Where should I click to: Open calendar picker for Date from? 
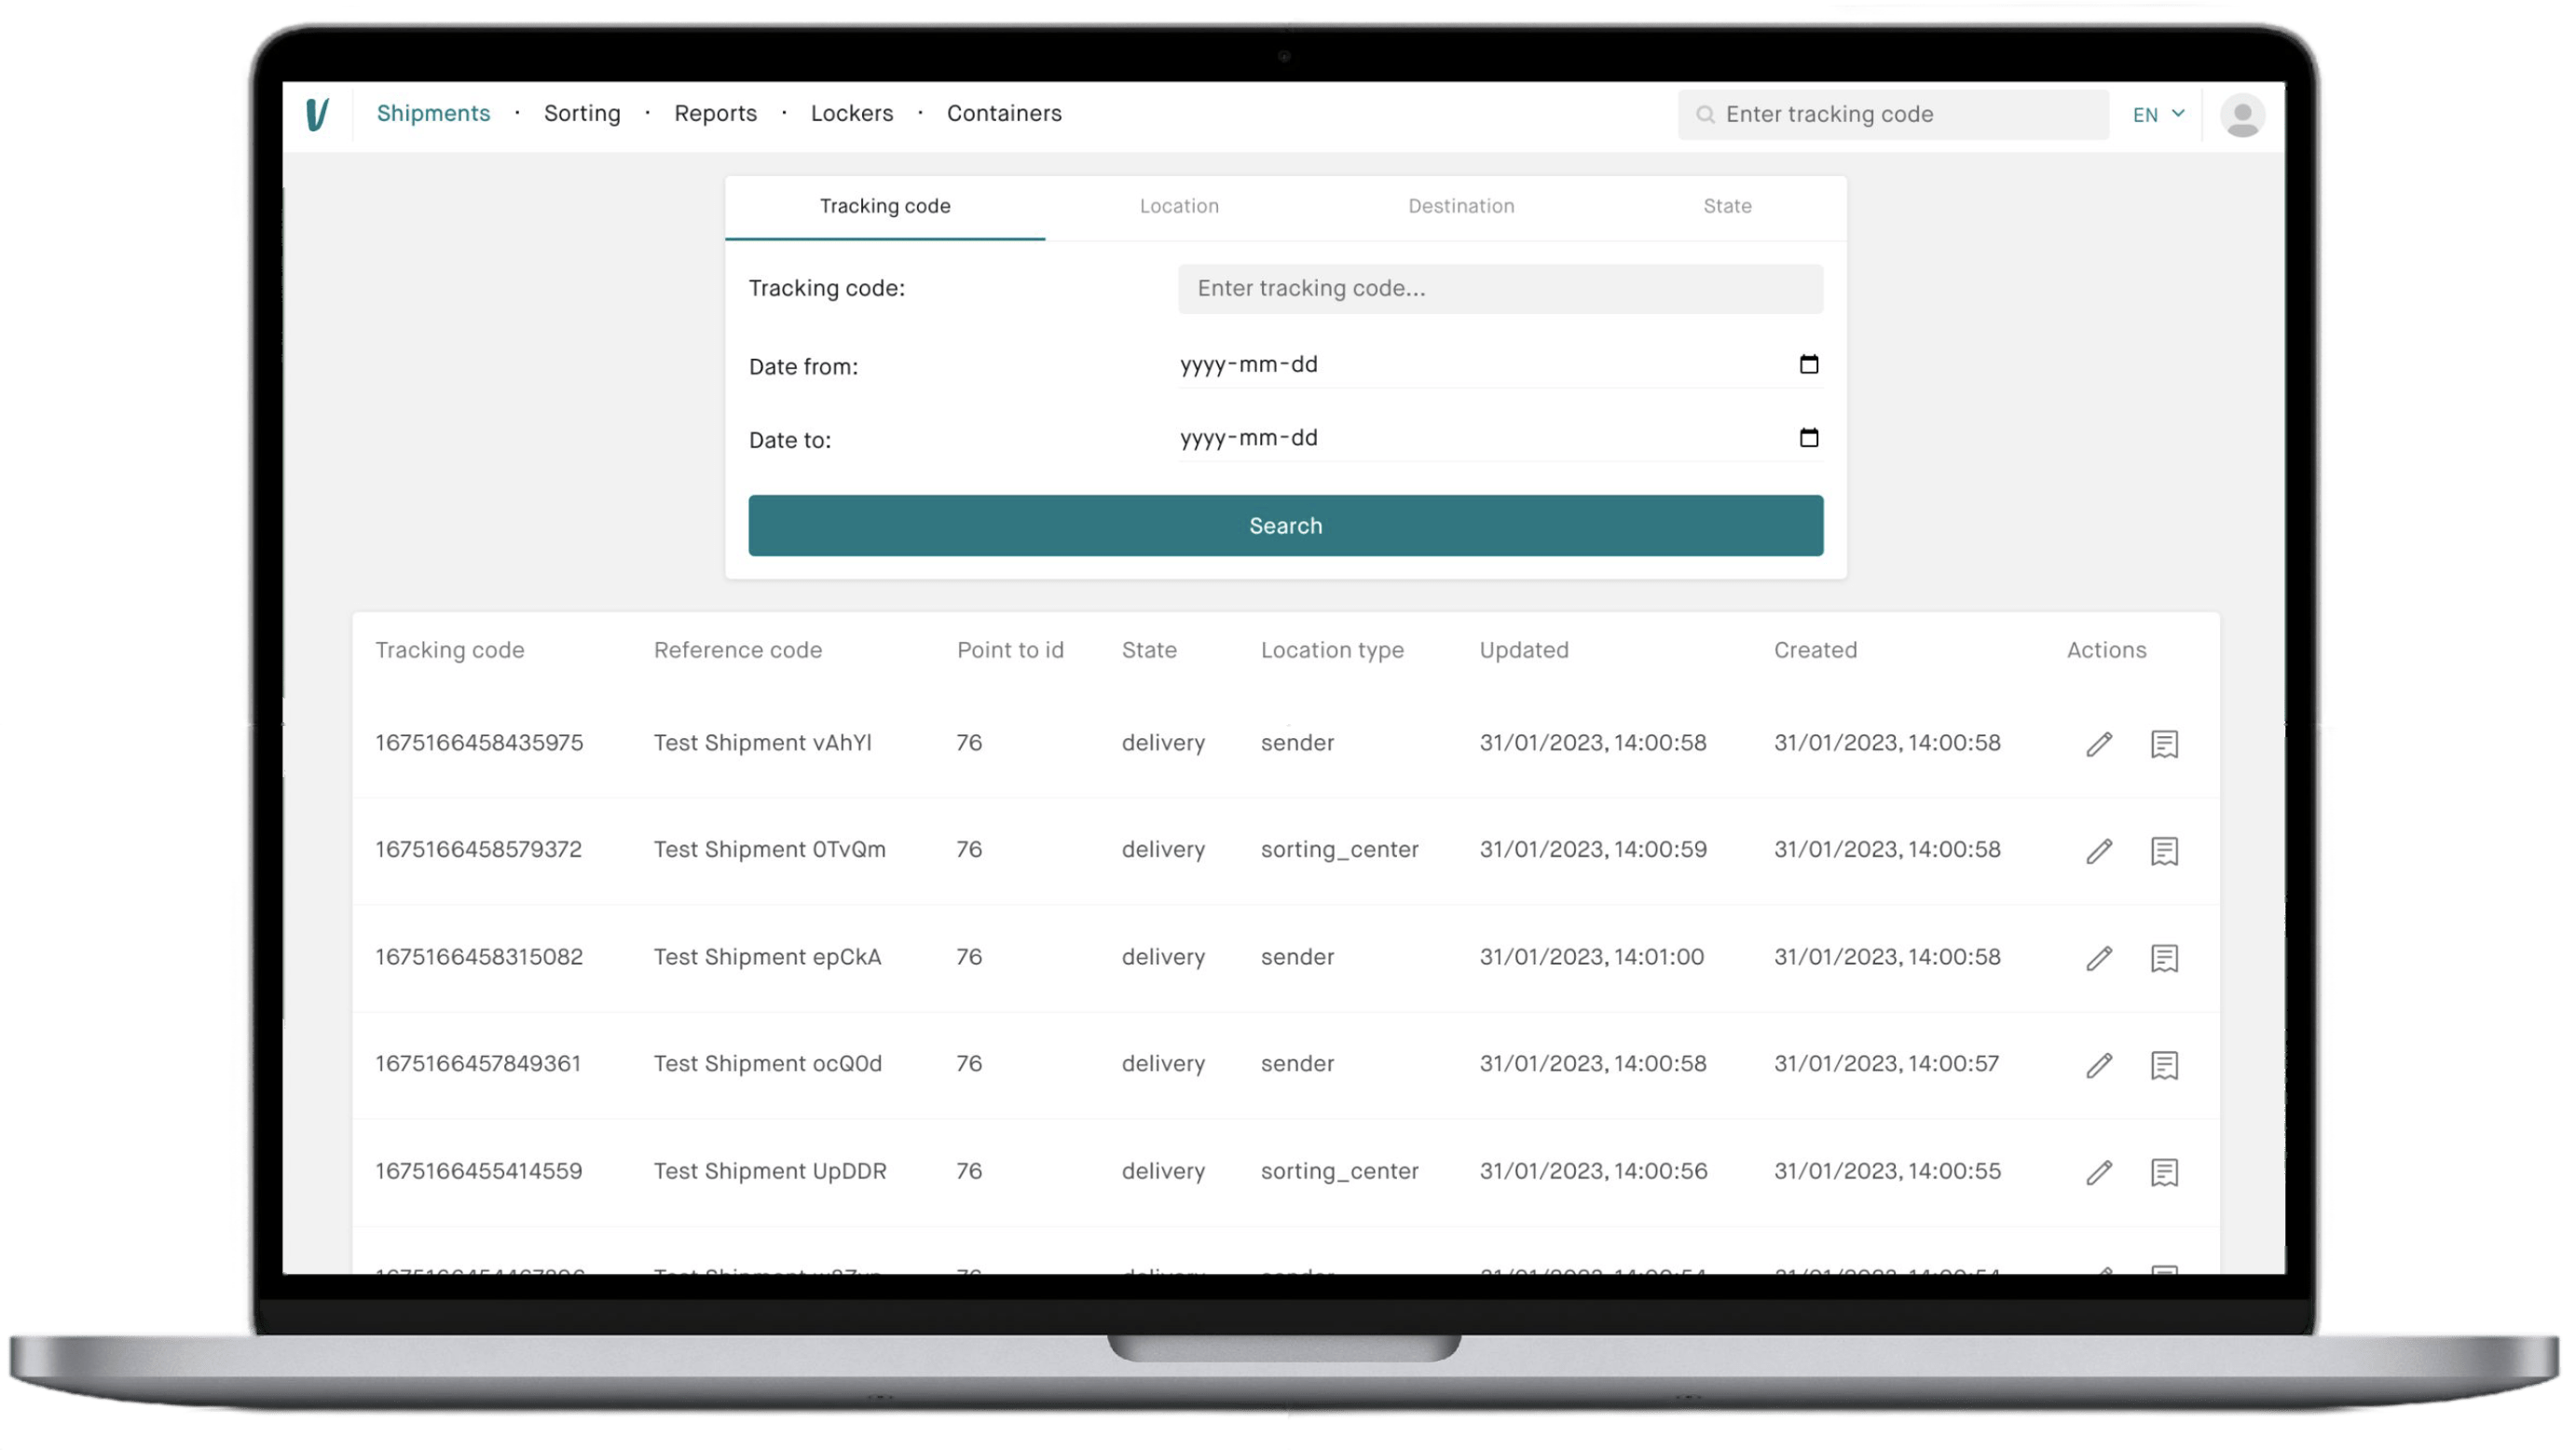click(1808, 364)
